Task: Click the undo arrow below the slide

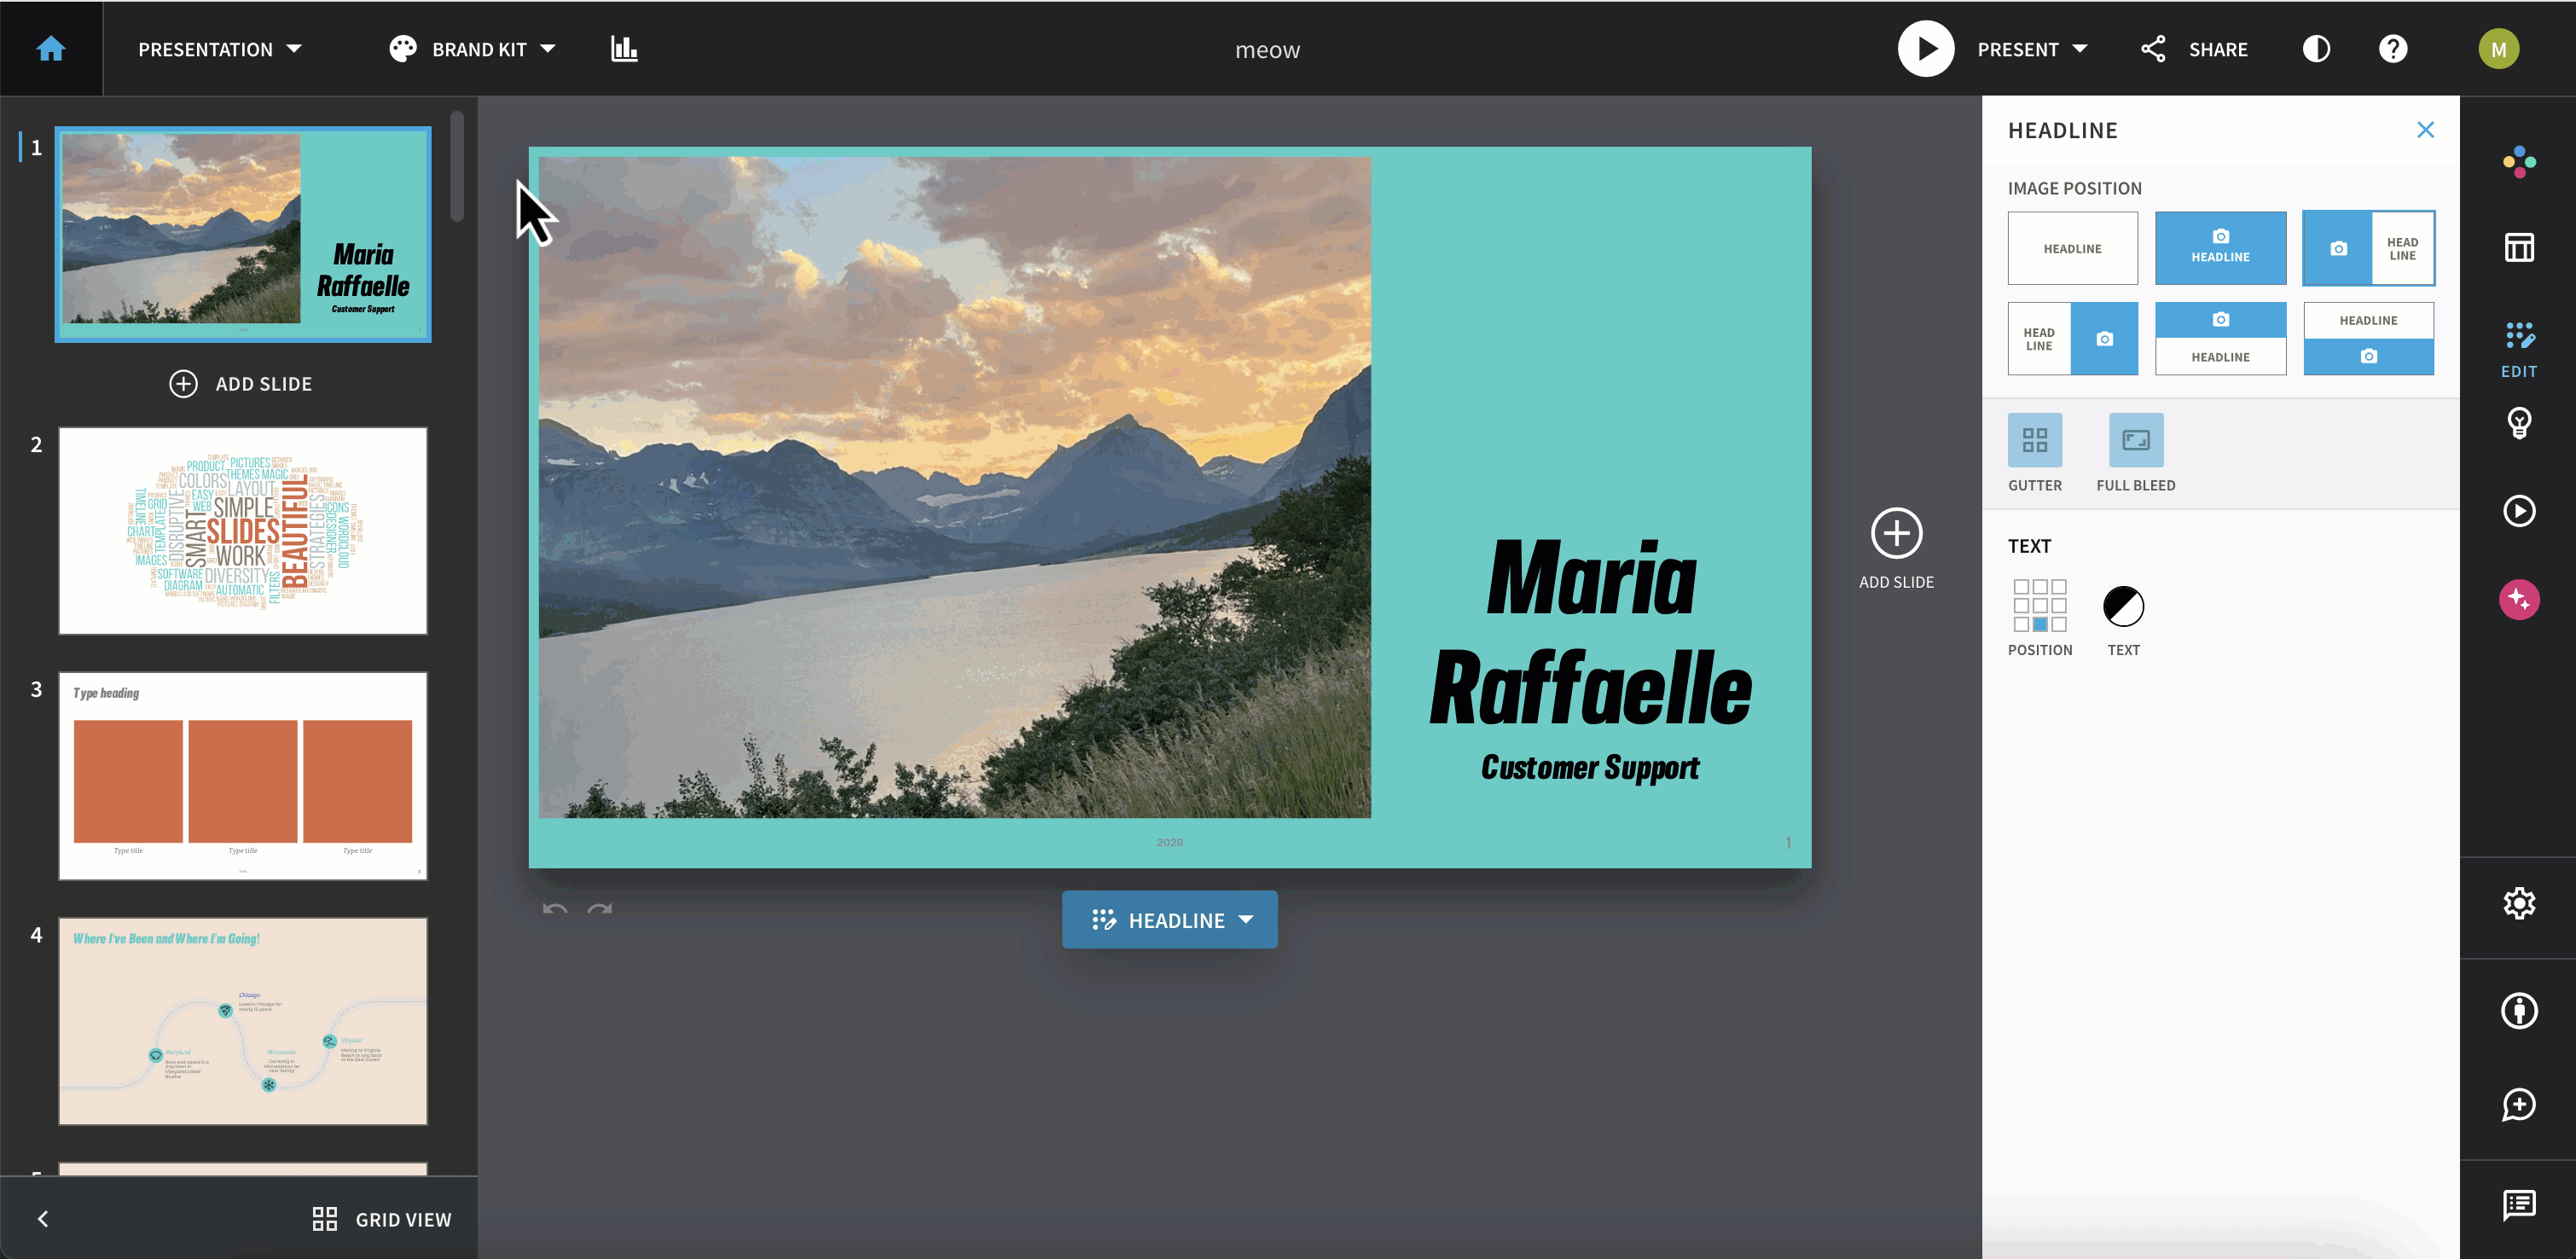Action: [555, 908]
